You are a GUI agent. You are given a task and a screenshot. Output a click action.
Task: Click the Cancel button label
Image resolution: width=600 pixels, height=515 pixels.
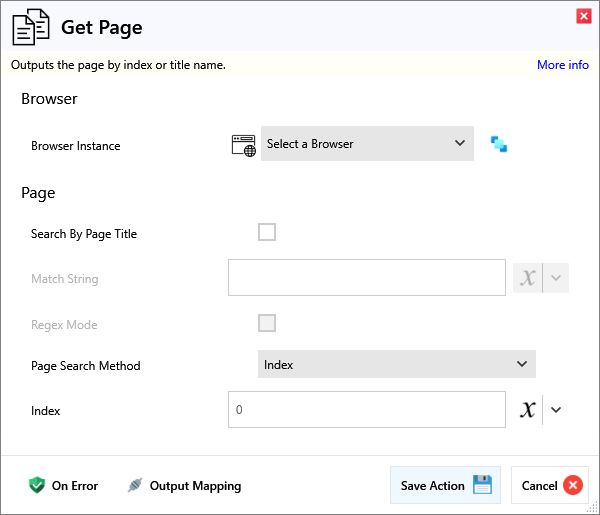(539, 485)
